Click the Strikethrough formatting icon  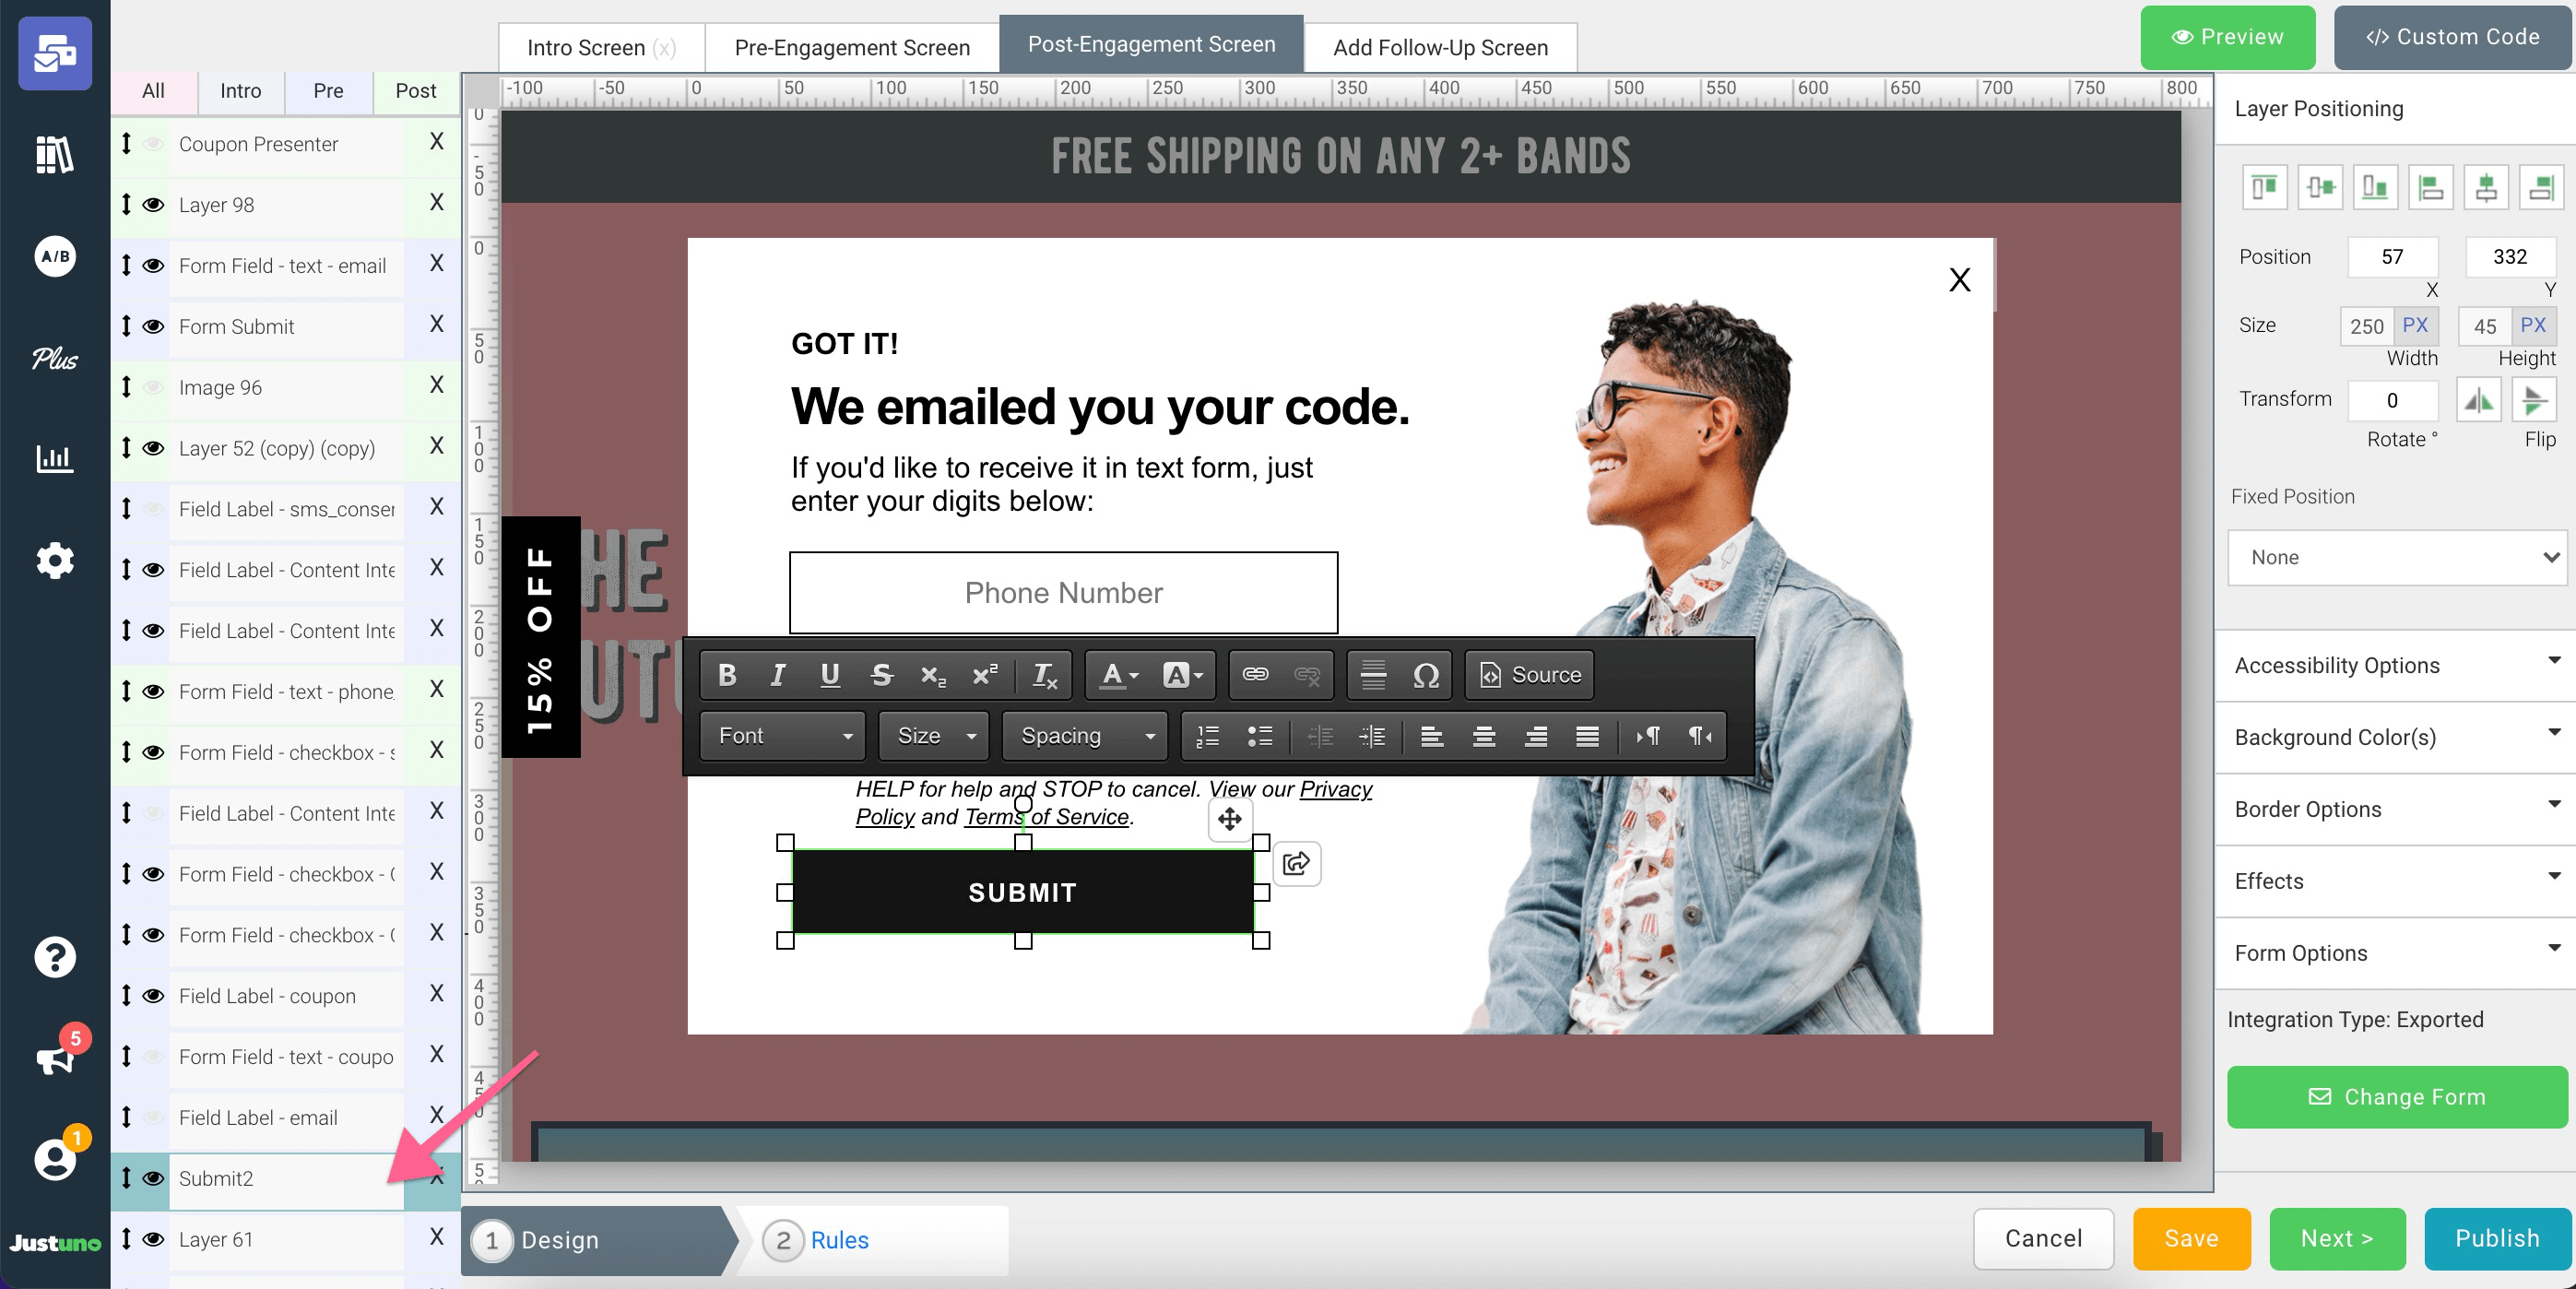(880, 672)
